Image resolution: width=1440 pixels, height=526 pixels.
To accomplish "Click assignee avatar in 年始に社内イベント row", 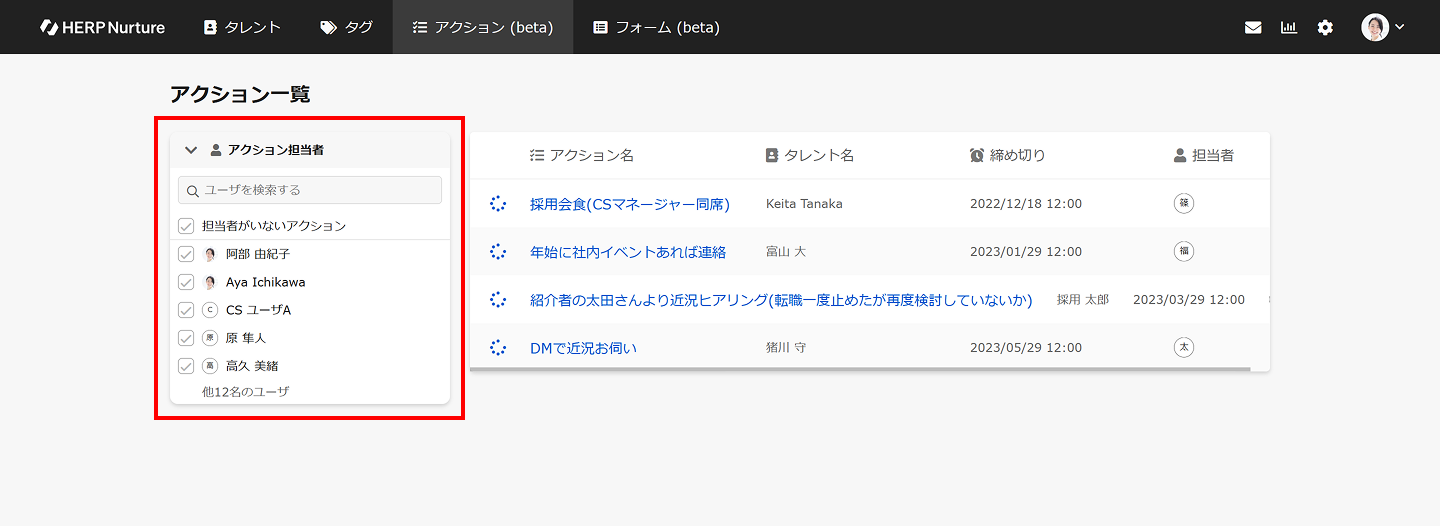I will (1184, 252).
